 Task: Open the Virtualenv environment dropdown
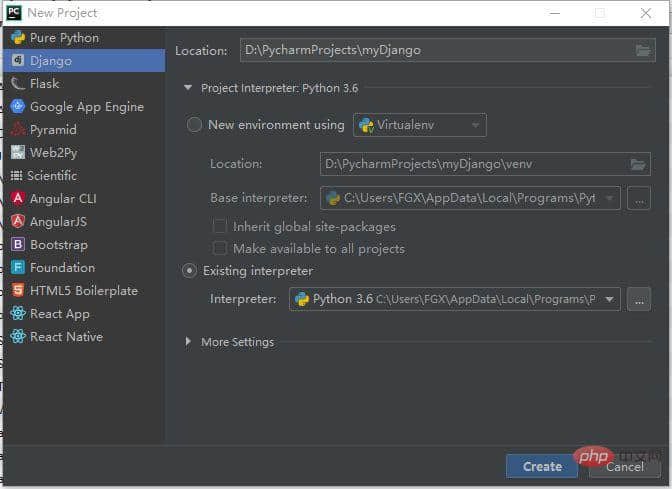420,125
